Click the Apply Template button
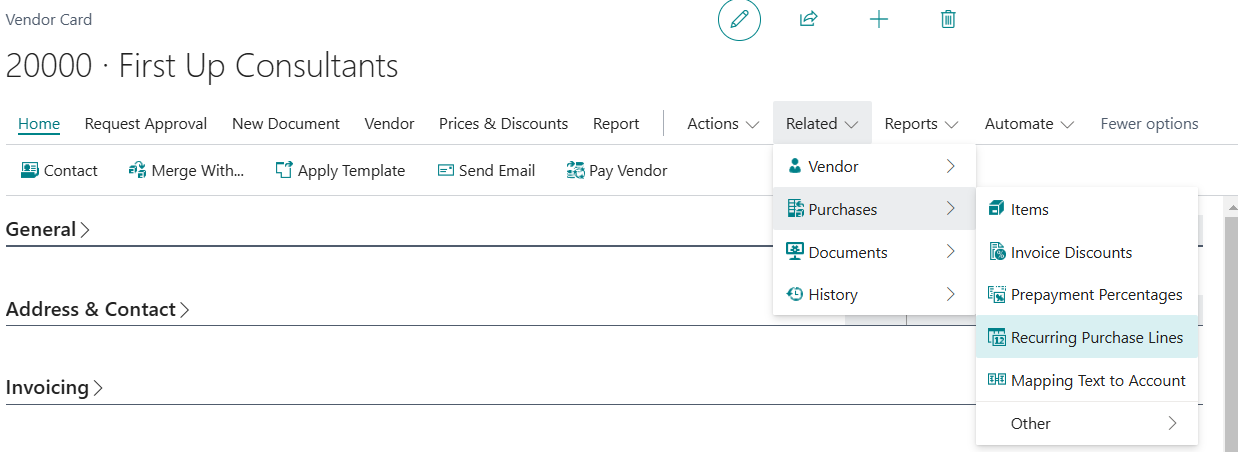The height and width of the screenshot is (452, 1238). pos(340,170)
